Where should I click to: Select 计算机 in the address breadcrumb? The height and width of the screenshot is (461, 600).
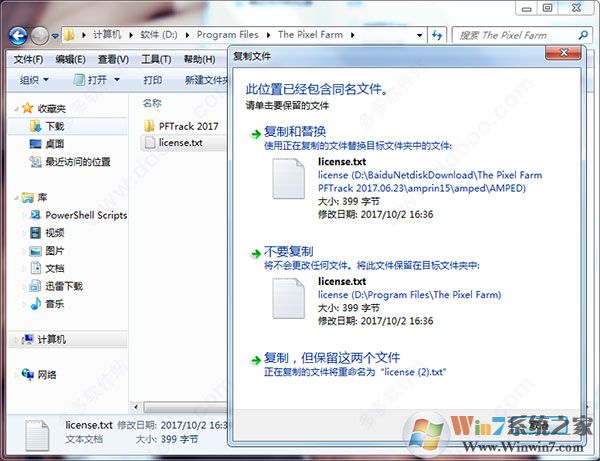point(107,35)
